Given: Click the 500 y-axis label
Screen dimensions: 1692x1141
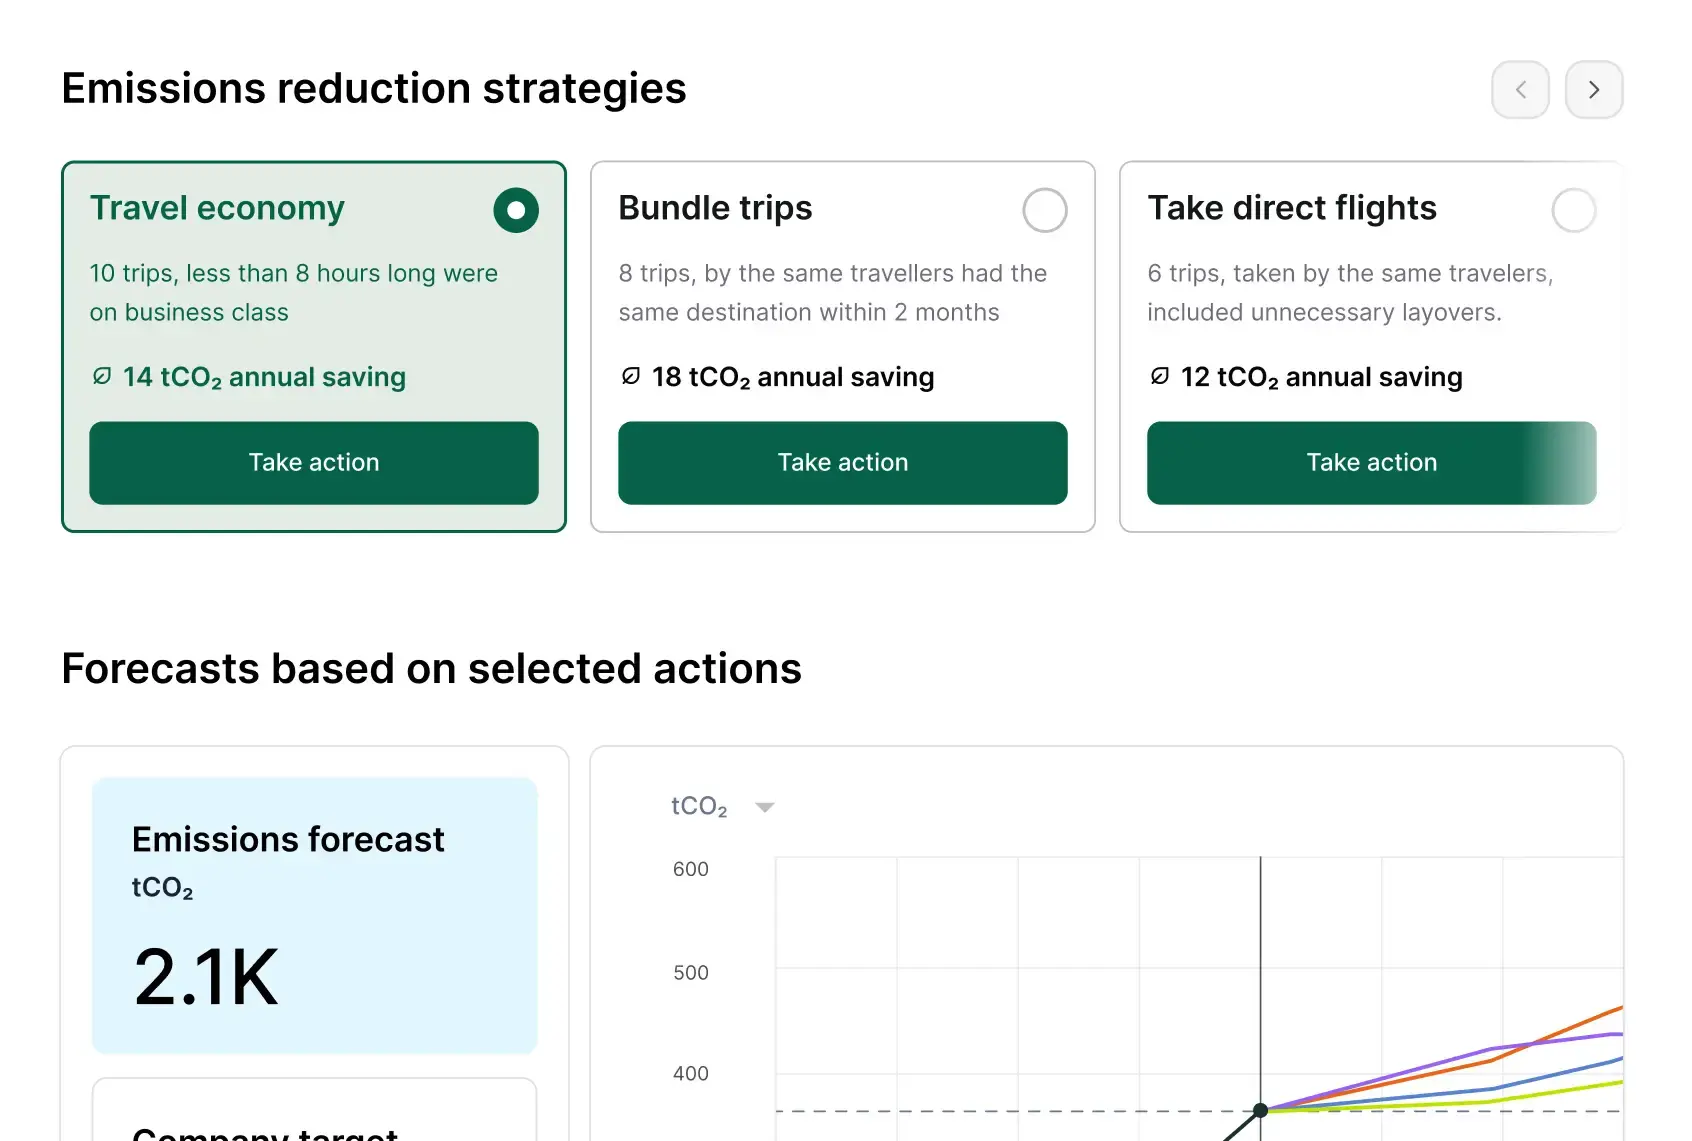Looking at the screenshot, I should [691, 972].
